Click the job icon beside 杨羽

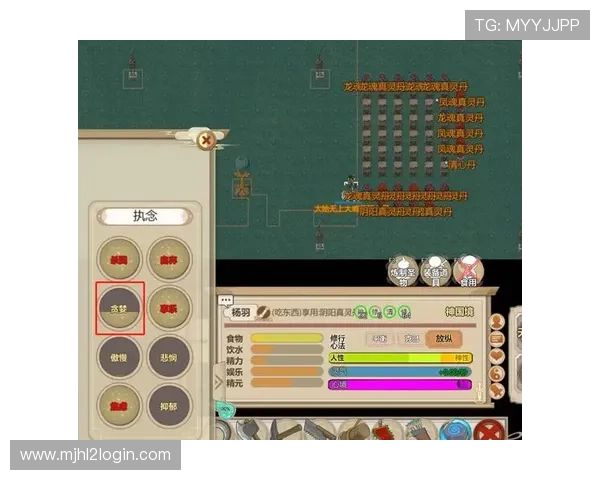[263, 312]
